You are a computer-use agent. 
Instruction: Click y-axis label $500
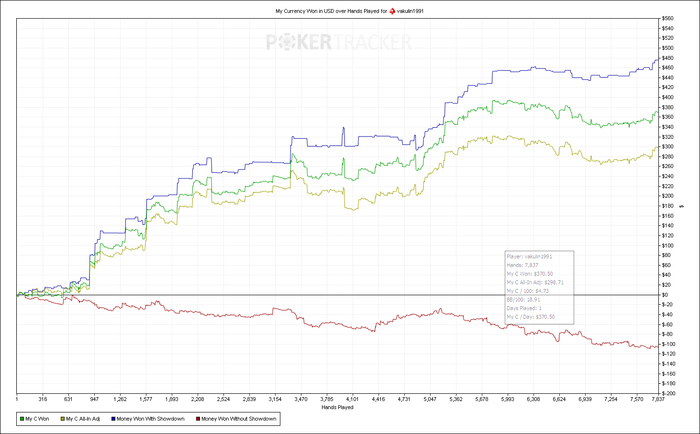(x=668, y=48)
